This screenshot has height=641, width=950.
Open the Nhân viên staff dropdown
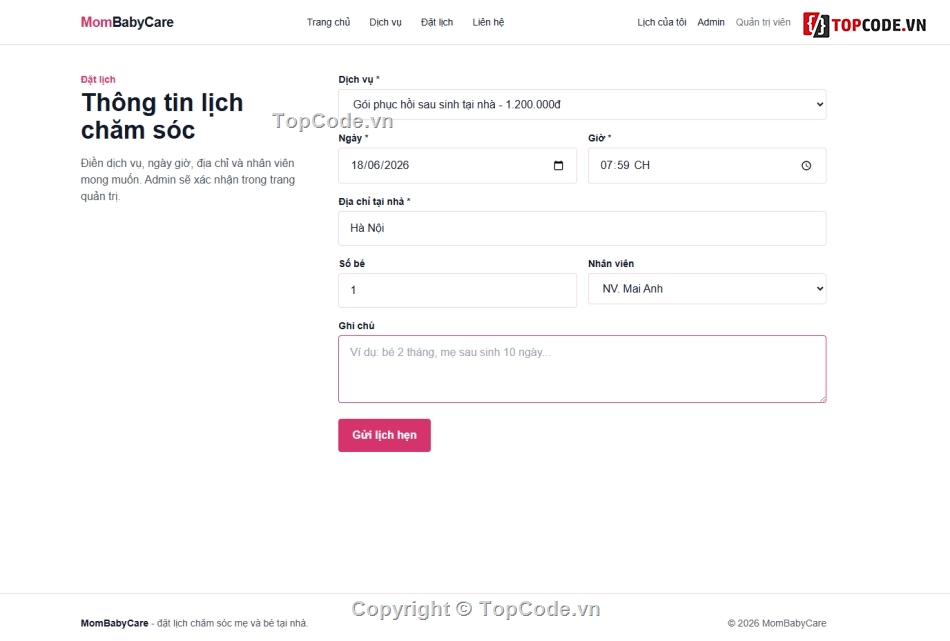706,288
